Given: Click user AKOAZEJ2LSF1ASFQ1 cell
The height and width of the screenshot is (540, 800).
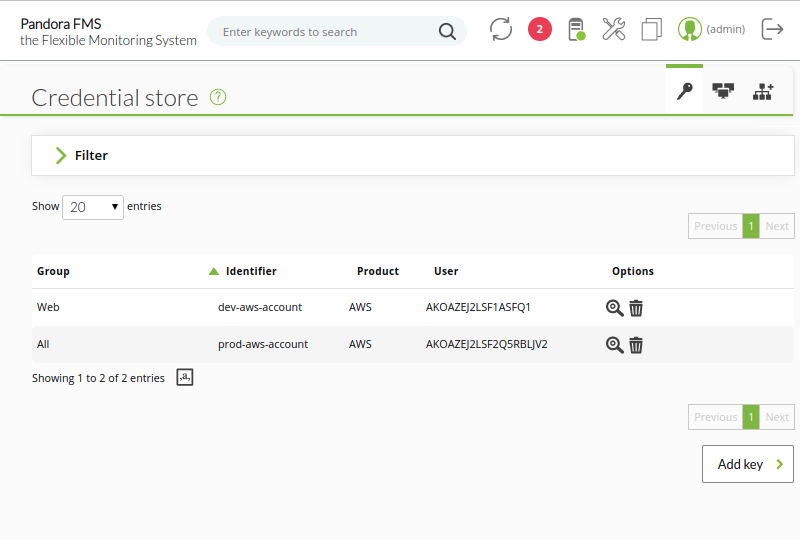Looking at the screenshot, I should 478,307.
